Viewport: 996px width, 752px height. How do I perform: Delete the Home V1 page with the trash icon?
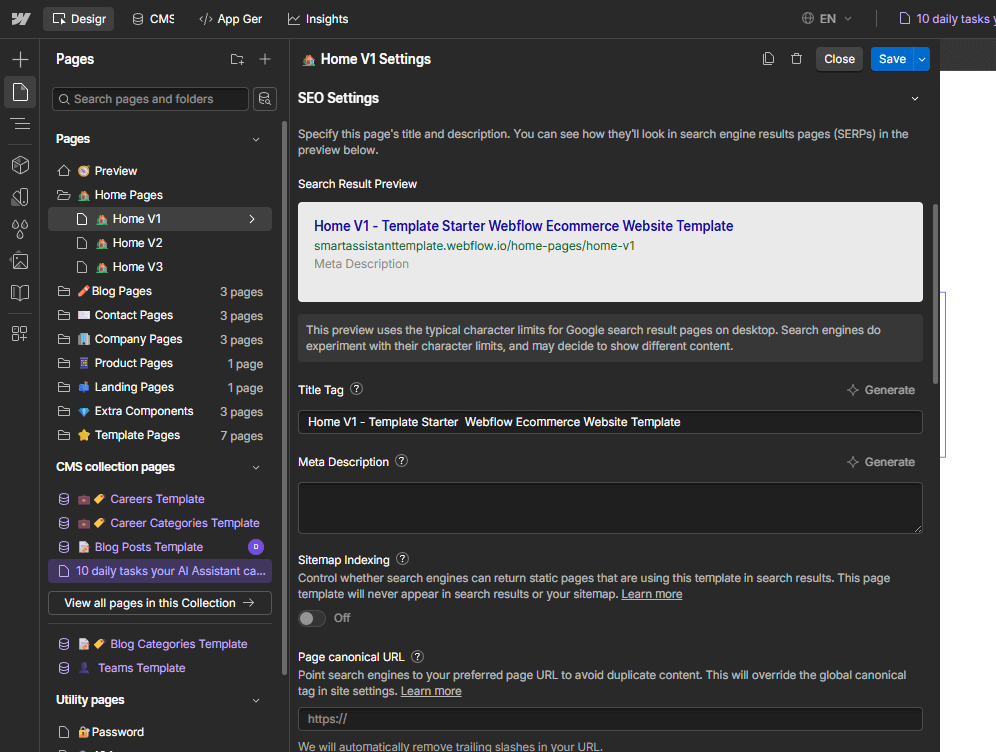point(796,59)
